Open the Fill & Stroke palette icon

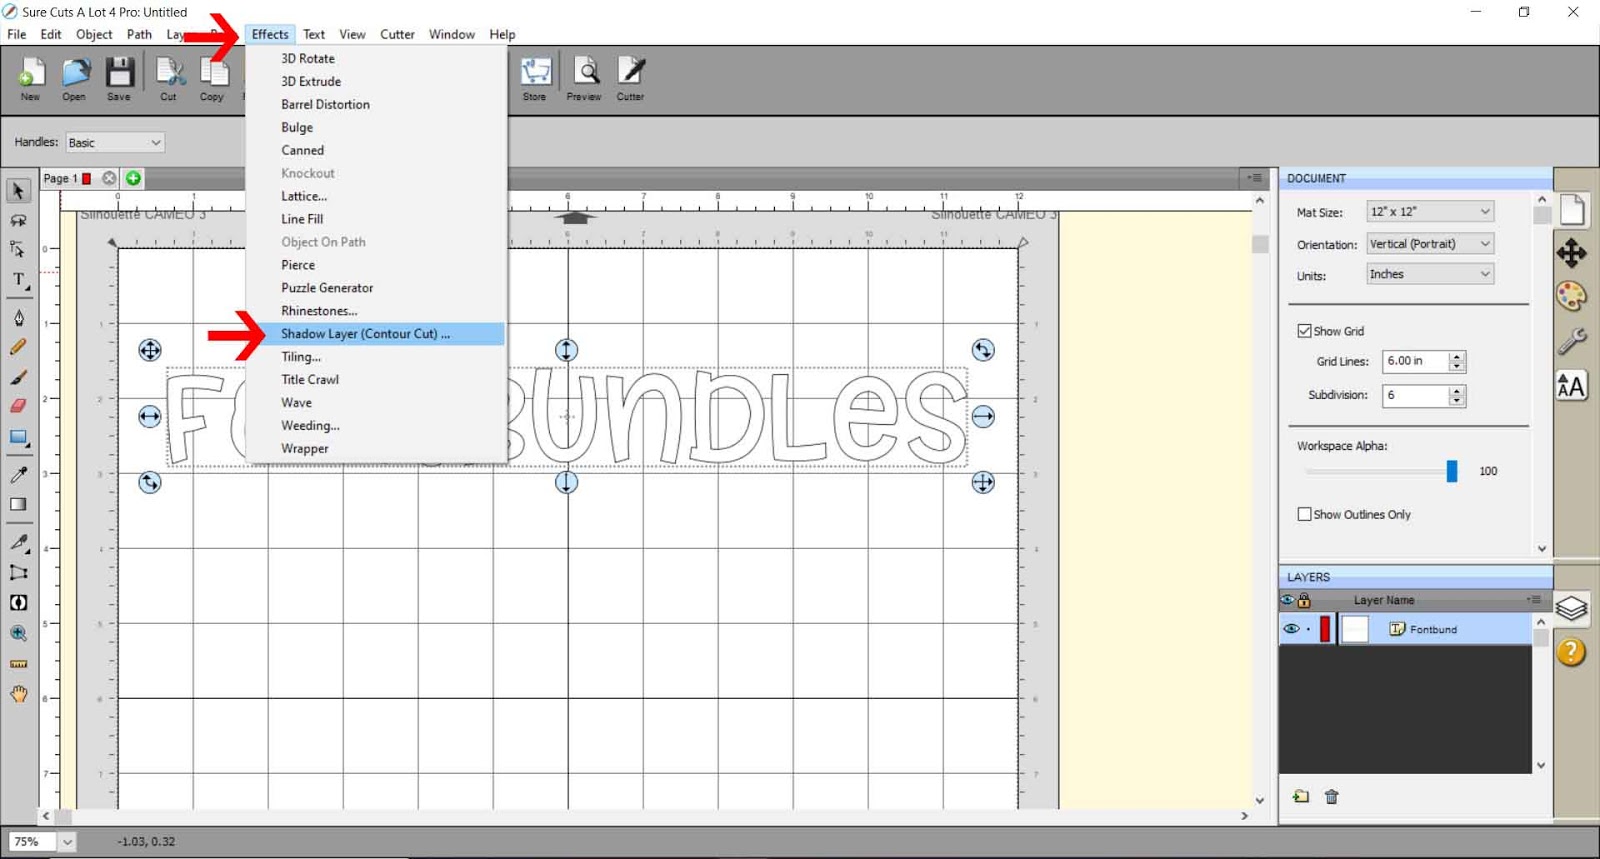(1572, 296)
